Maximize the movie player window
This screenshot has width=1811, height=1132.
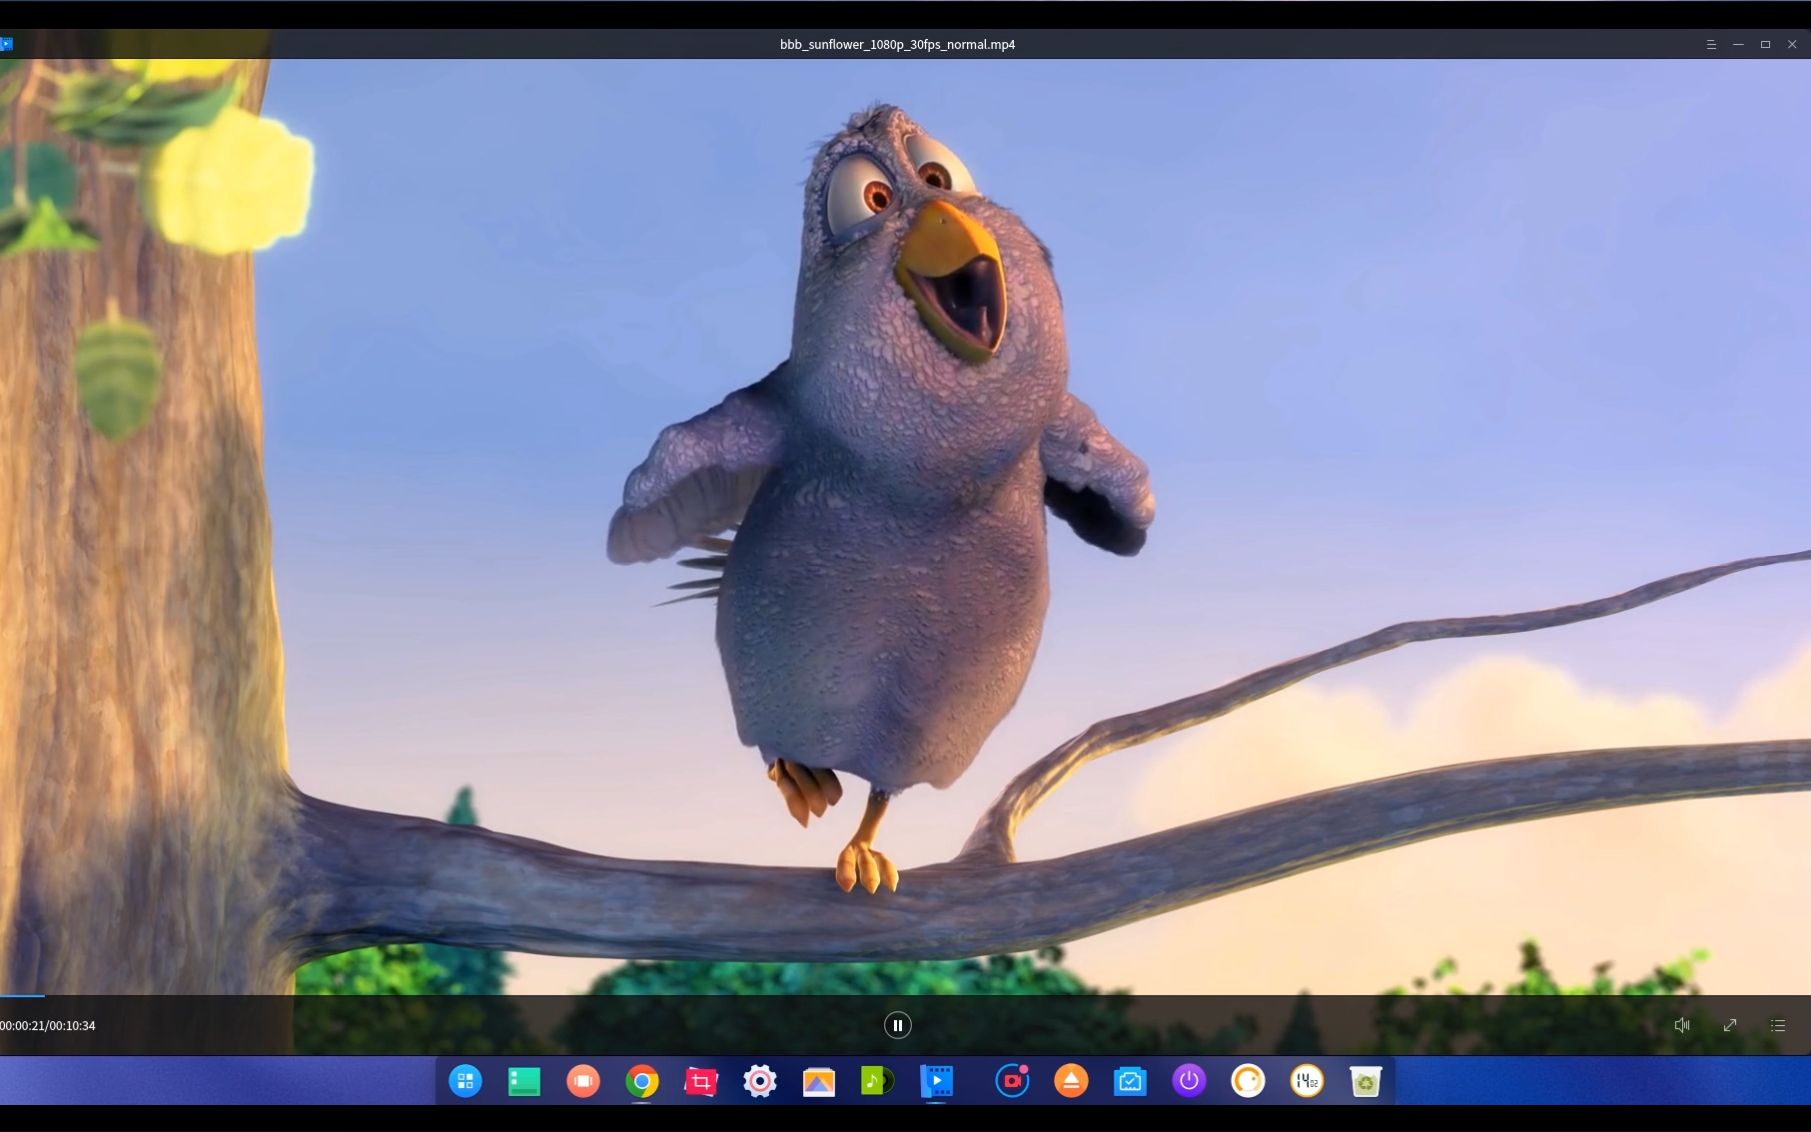1765,44
